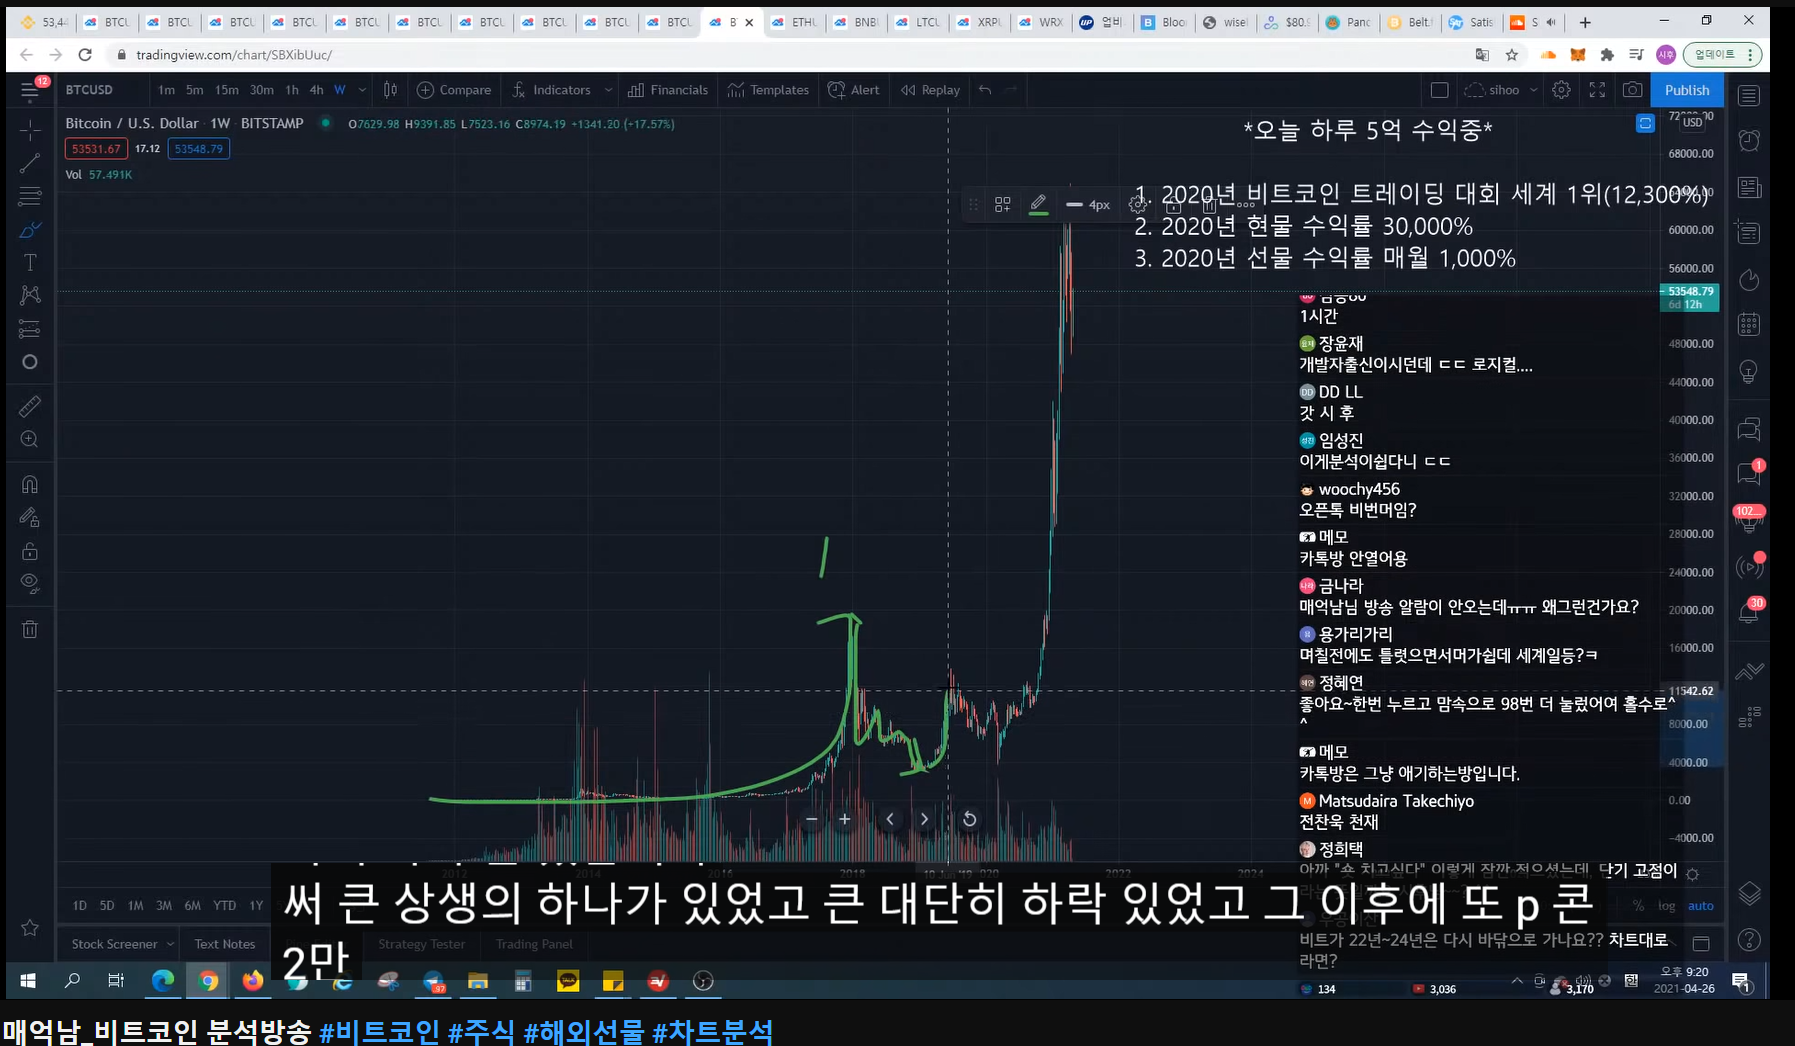The width and height of the screenshot is (1795, 1046).
Task: Toggle hide all drawings eye icon
Action: [30, 583]
